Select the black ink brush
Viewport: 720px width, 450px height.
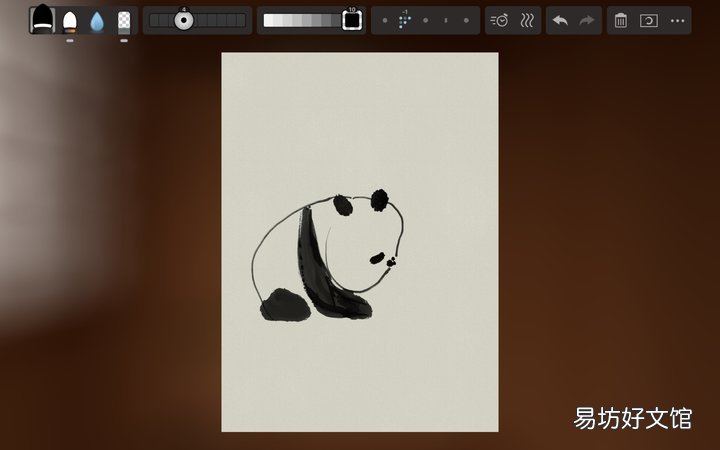pos(43,20)
